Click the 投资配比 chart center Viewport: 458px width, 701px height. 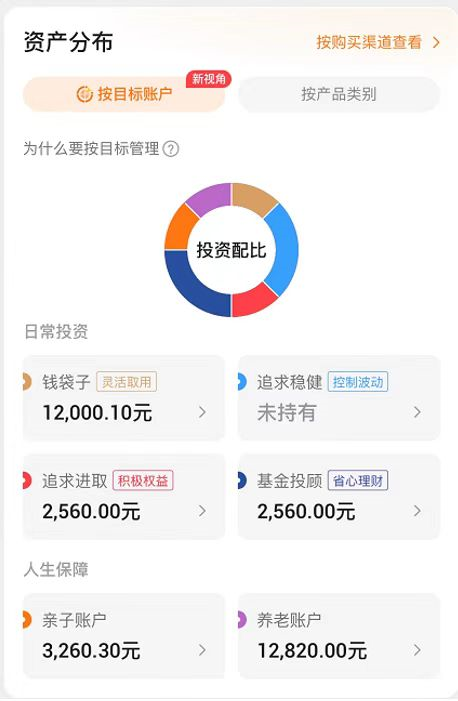[x=231, y=250]
